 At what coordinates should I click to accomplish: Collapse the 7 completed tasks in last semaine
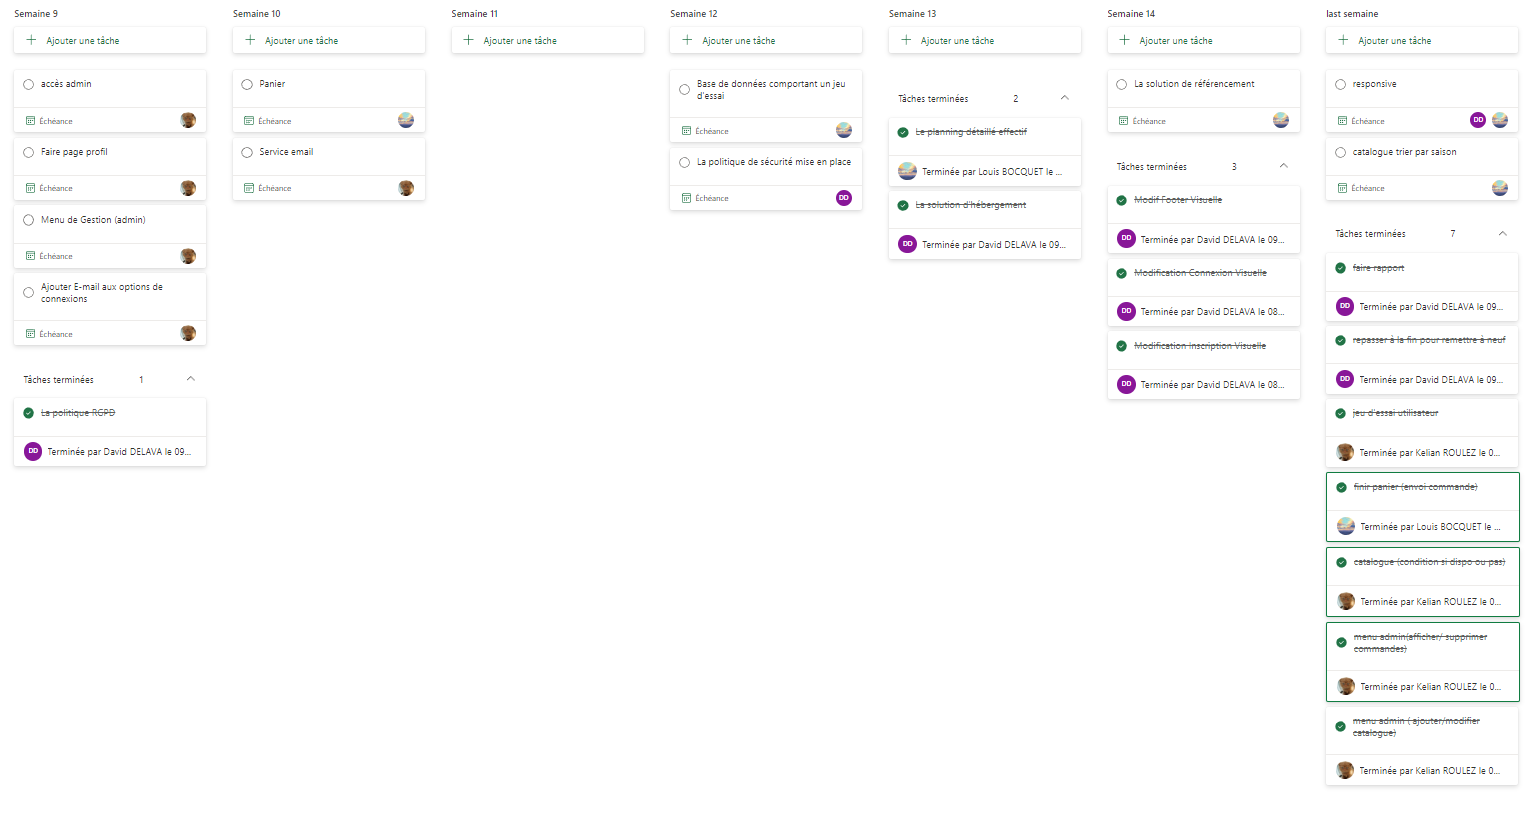pyautogui.click(x=1502, y=233)
